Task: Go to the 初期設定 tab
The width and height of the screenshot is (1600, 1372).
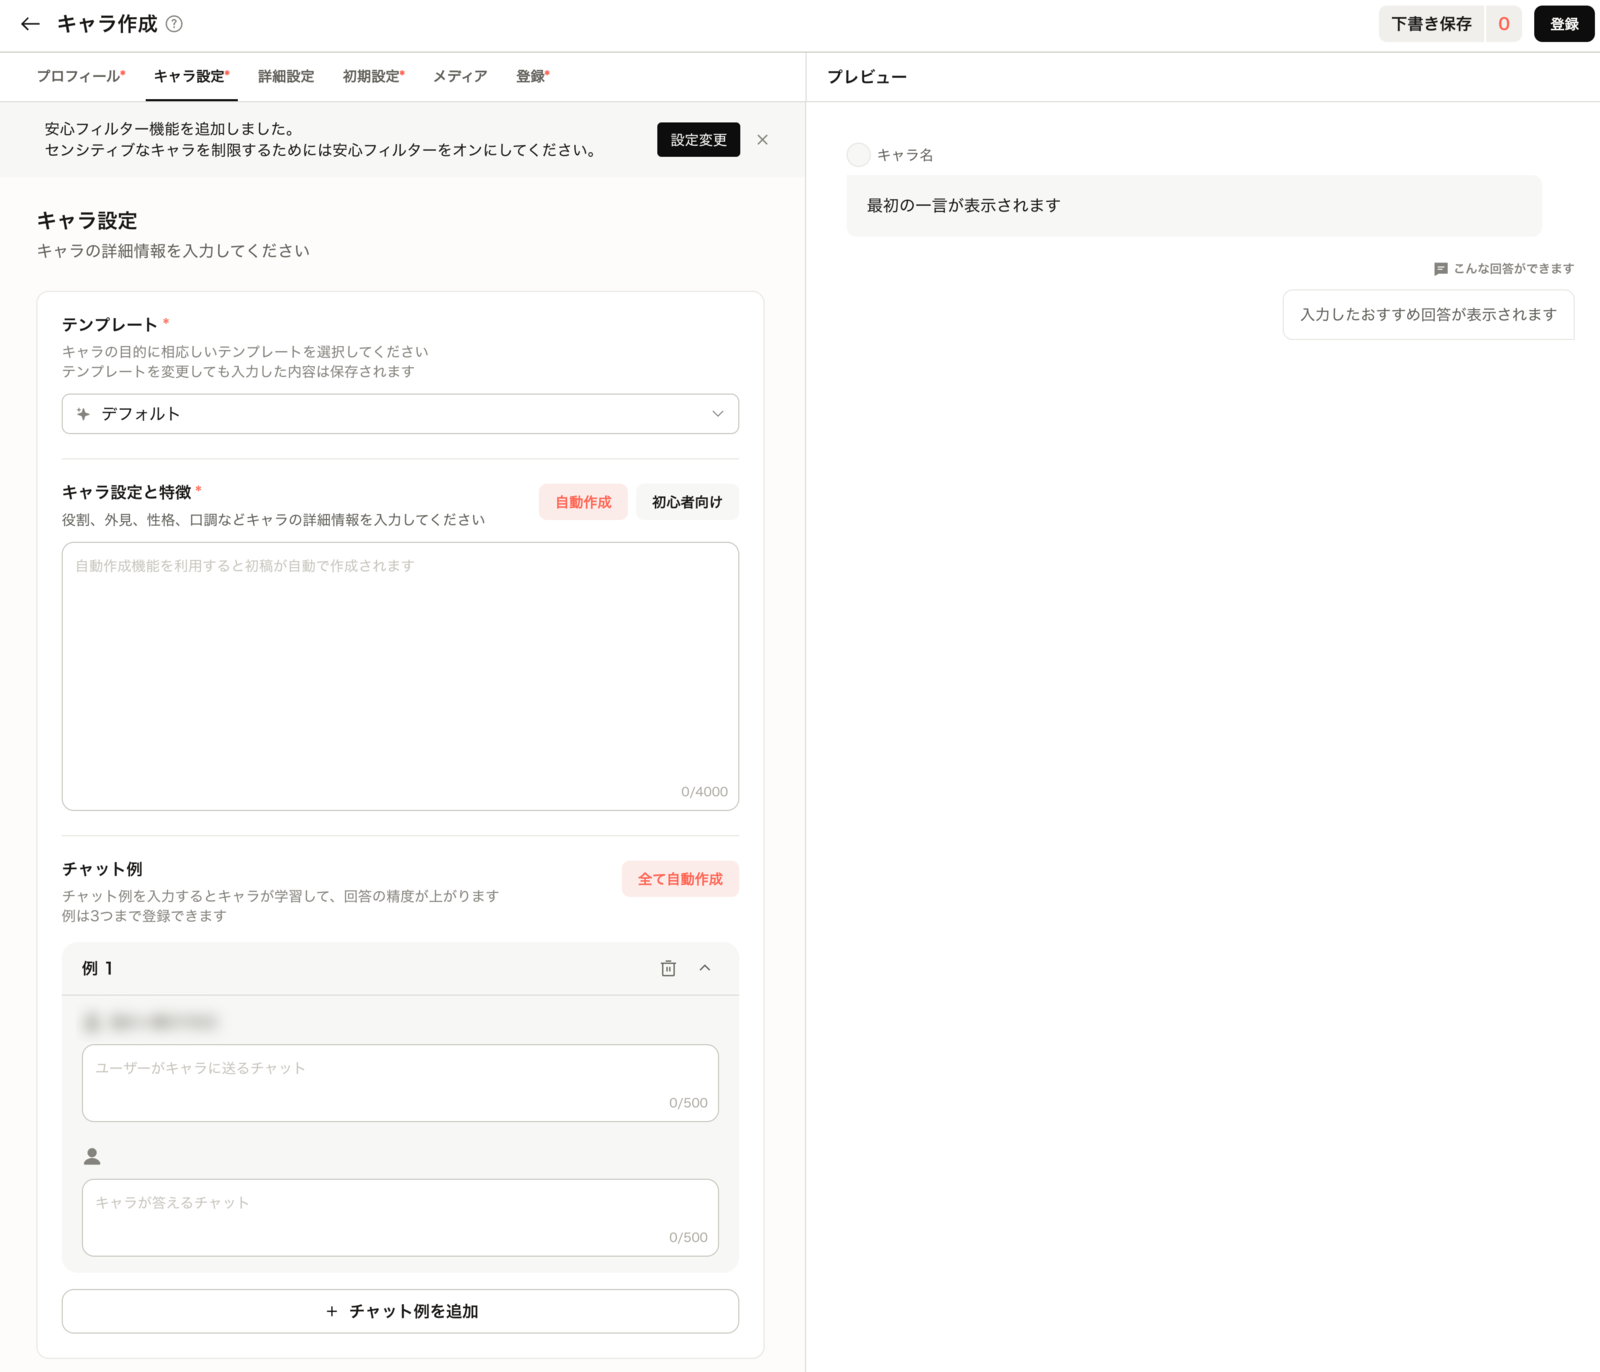Action: (x=374, y=76)
